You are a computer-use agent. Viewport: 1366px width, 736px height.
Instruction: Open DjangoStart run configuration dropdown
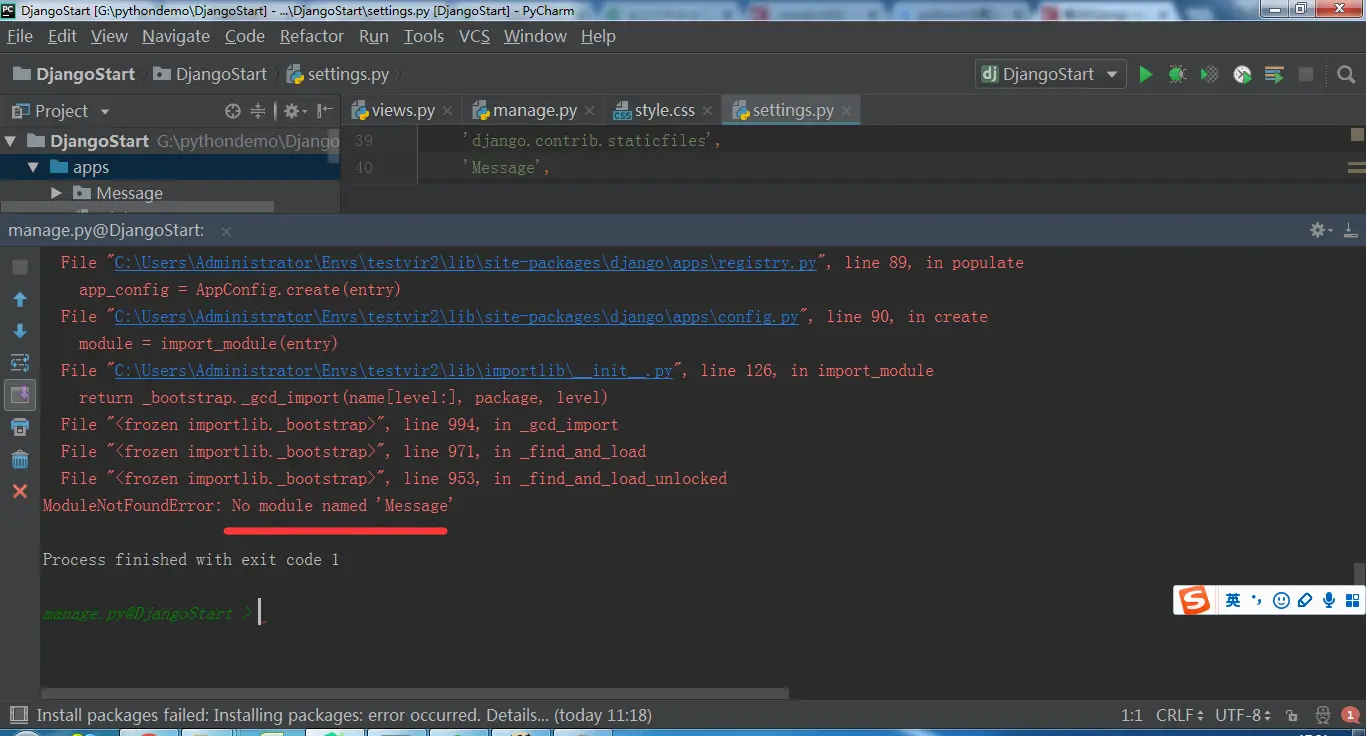[x=1051, y=74]
